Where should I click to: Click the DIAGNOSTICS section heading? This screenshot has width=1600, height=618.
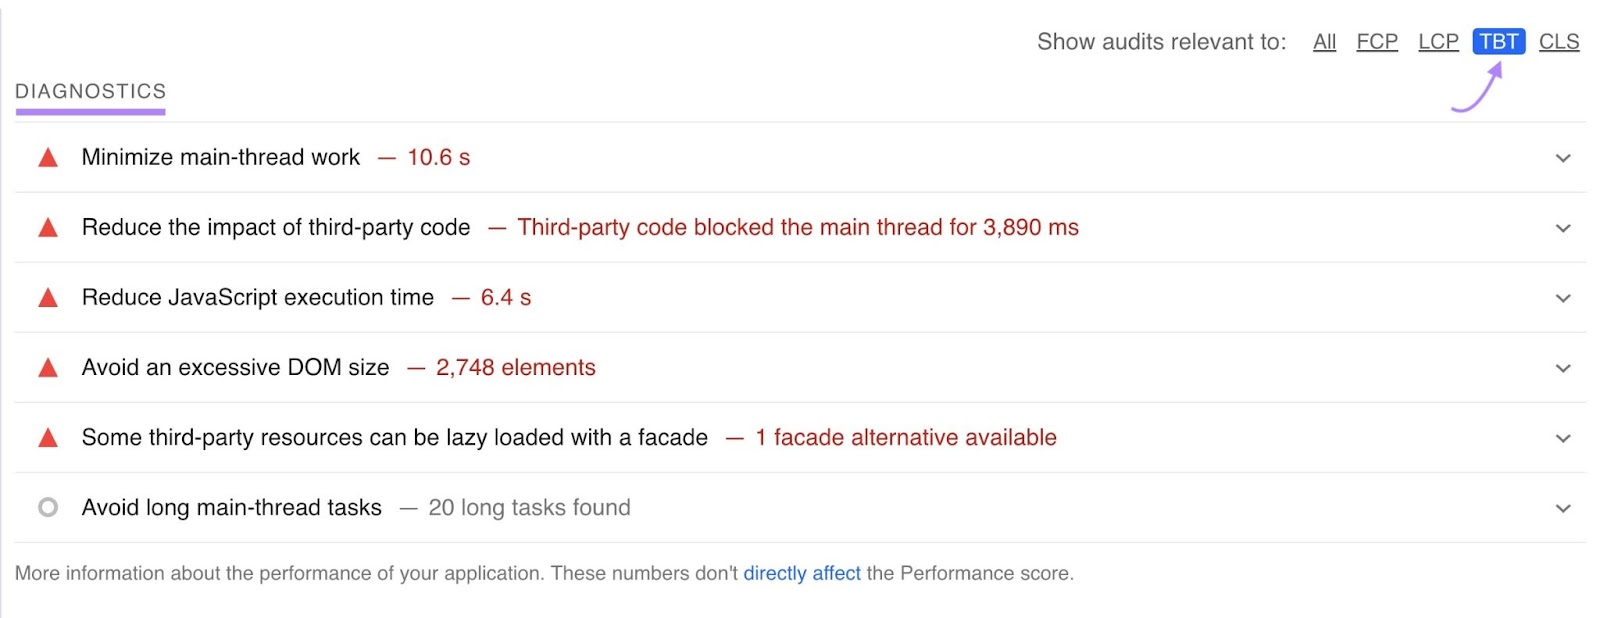tap(90, 90)
